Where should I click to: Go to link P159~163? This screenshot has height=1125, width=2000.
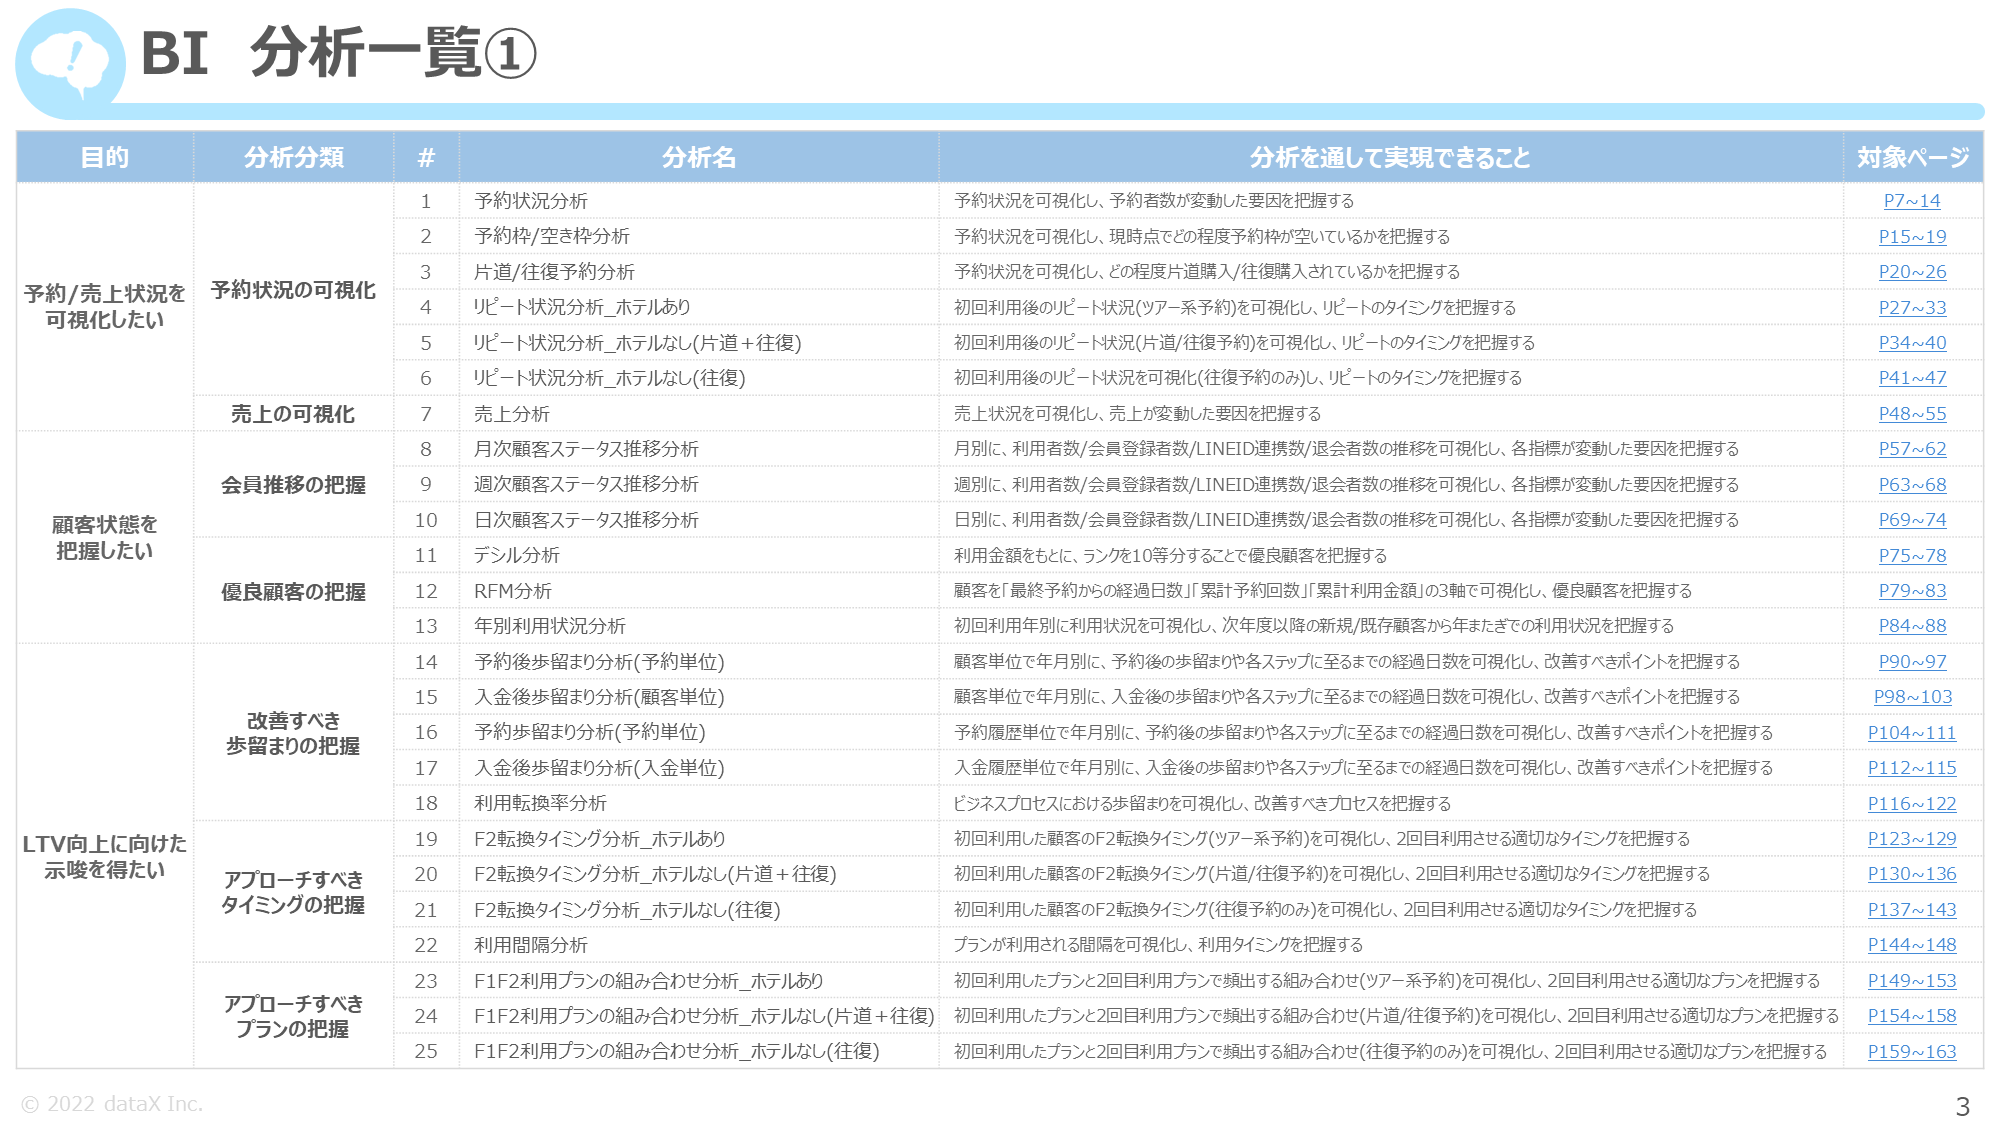click(x=1912, y=1052)
